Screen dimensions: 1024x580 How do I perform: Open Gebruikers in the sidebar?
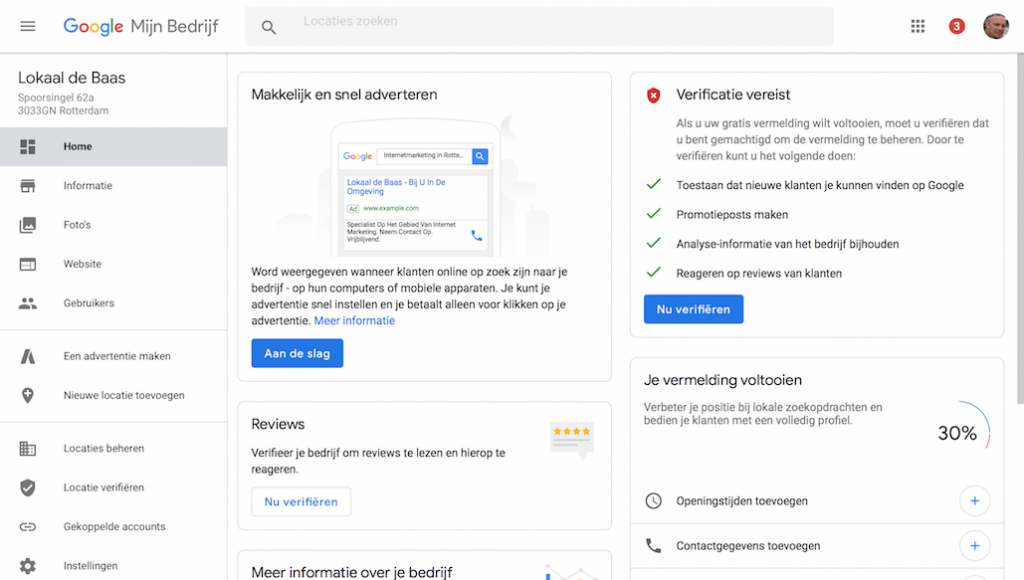pos(114,303)
